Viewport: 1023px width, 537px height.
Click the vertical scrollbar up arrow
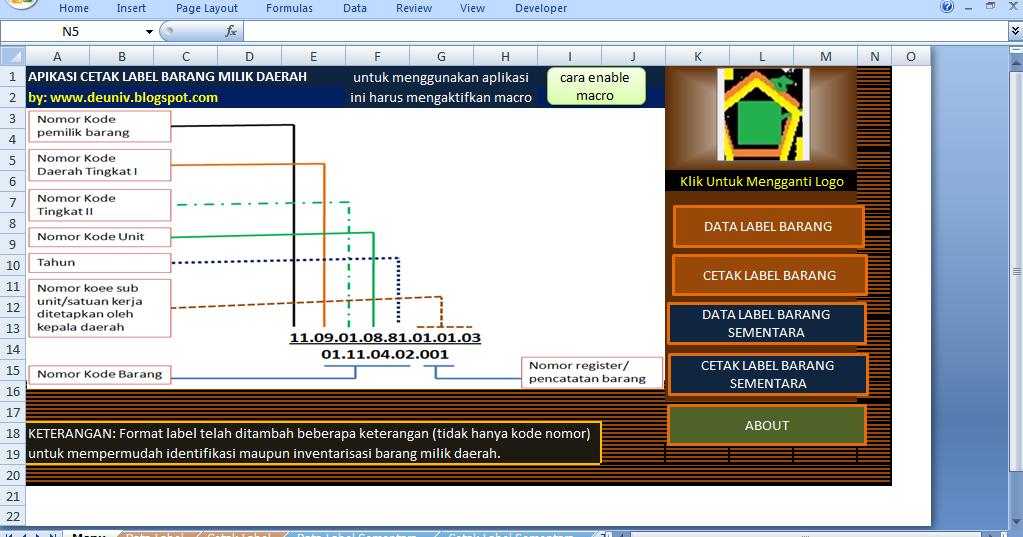tap(1016, 63)
